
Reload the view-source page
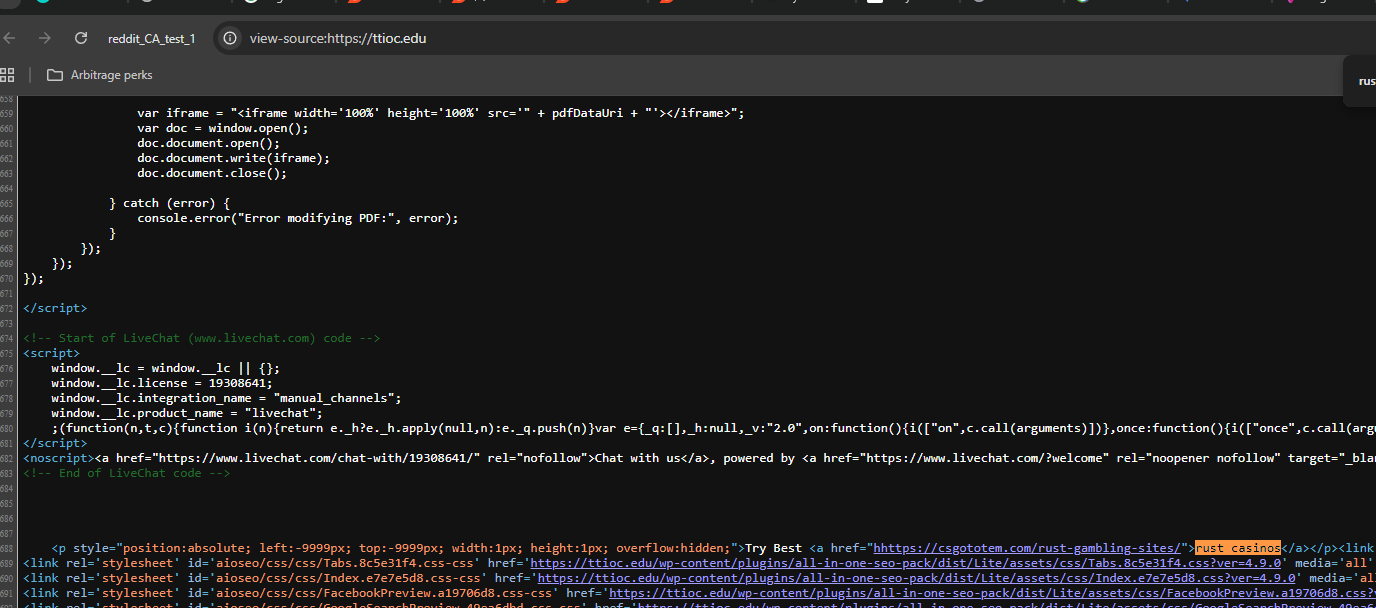coord(81,38)
